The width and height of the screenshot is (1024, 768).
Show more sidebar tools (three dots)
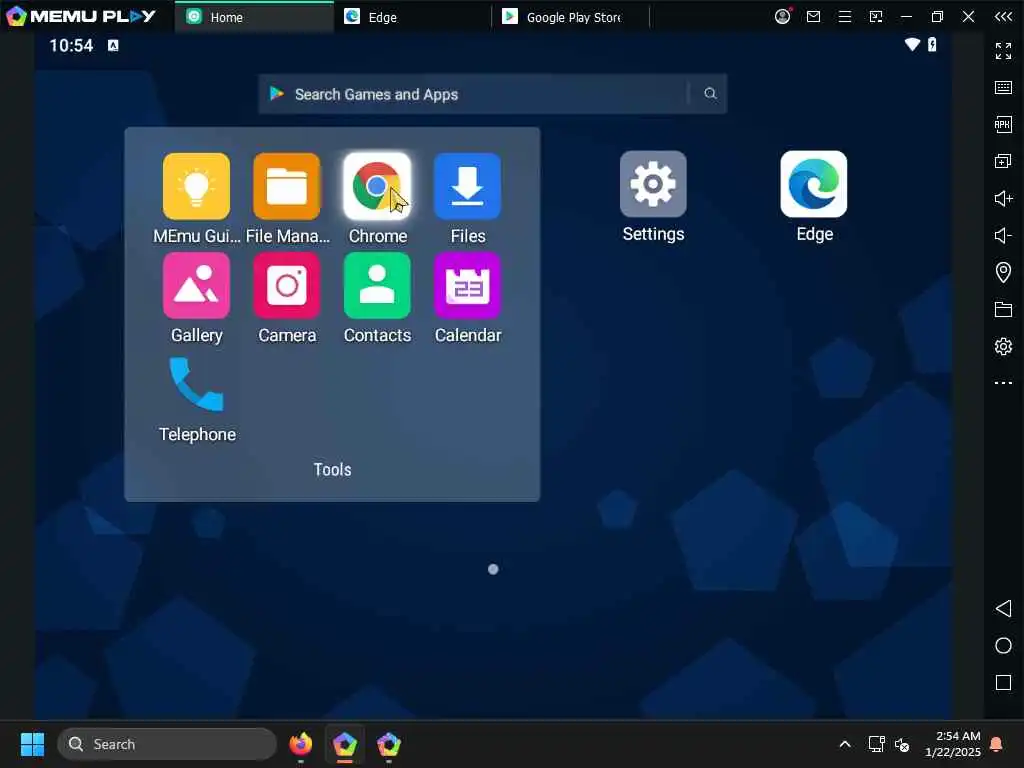point(1003,383)
